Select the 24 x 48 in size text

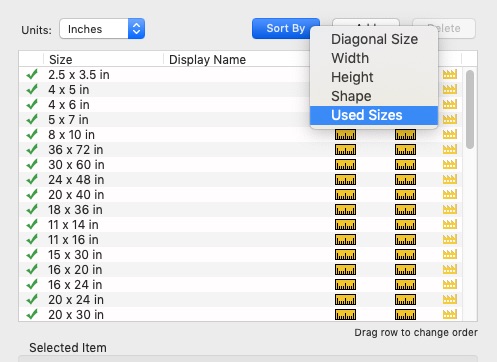pyautogui.click(x=76, y=180)
